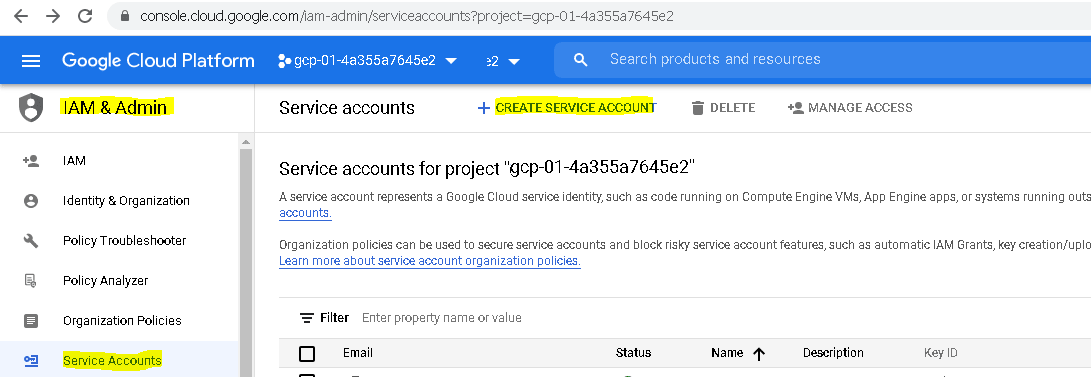Click the Google Cloud Platform logo text

click(158, 61)
